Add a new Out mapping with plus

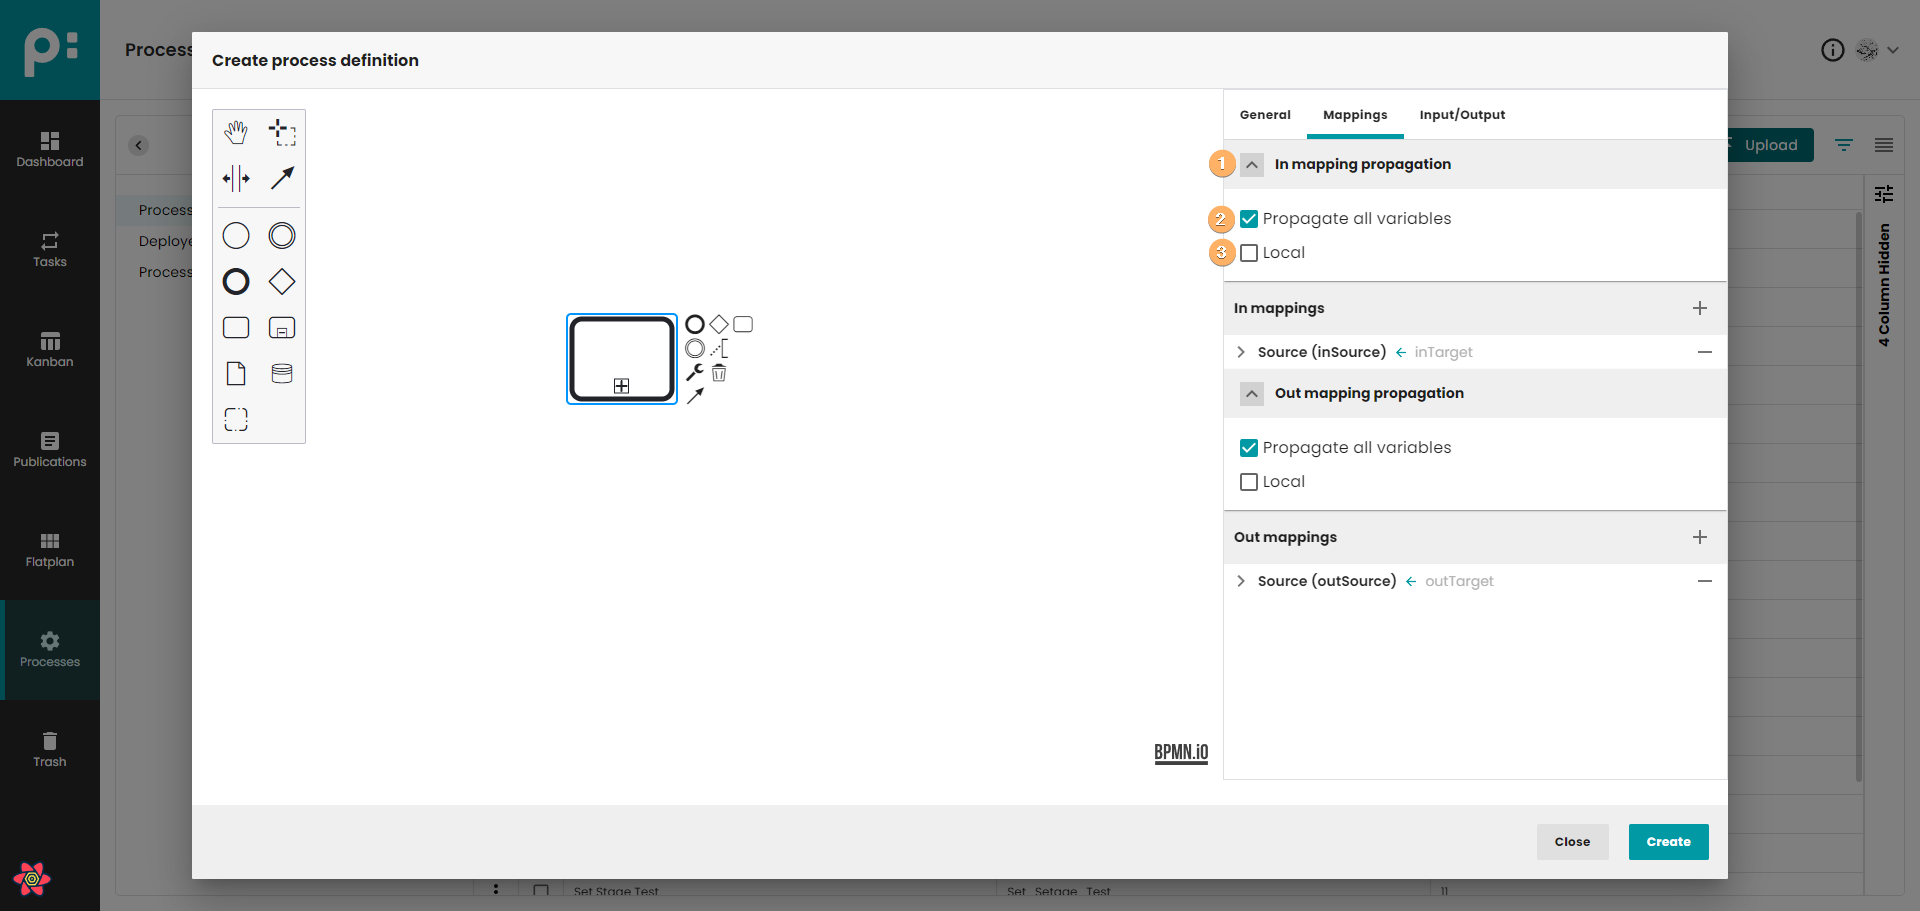[1699, 537]
